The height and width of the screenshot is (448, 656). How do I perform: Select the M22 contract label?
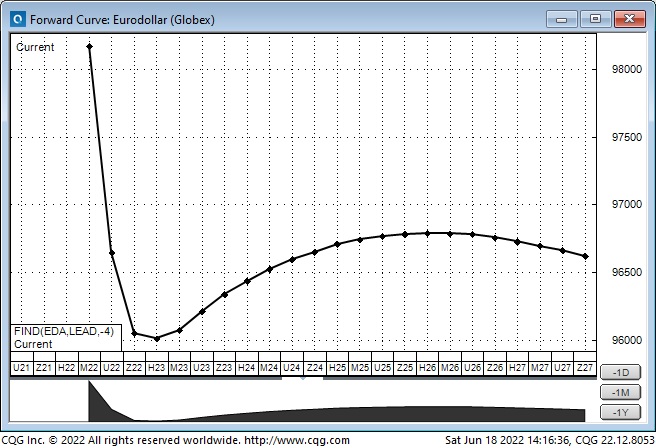89,368
